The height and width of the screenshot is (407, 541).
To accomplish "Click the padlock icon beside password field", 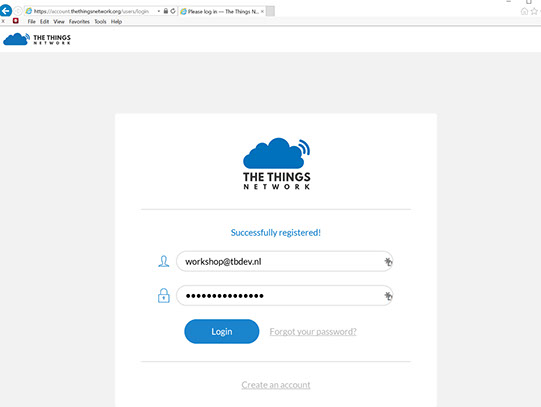I will tap(164, 296).
